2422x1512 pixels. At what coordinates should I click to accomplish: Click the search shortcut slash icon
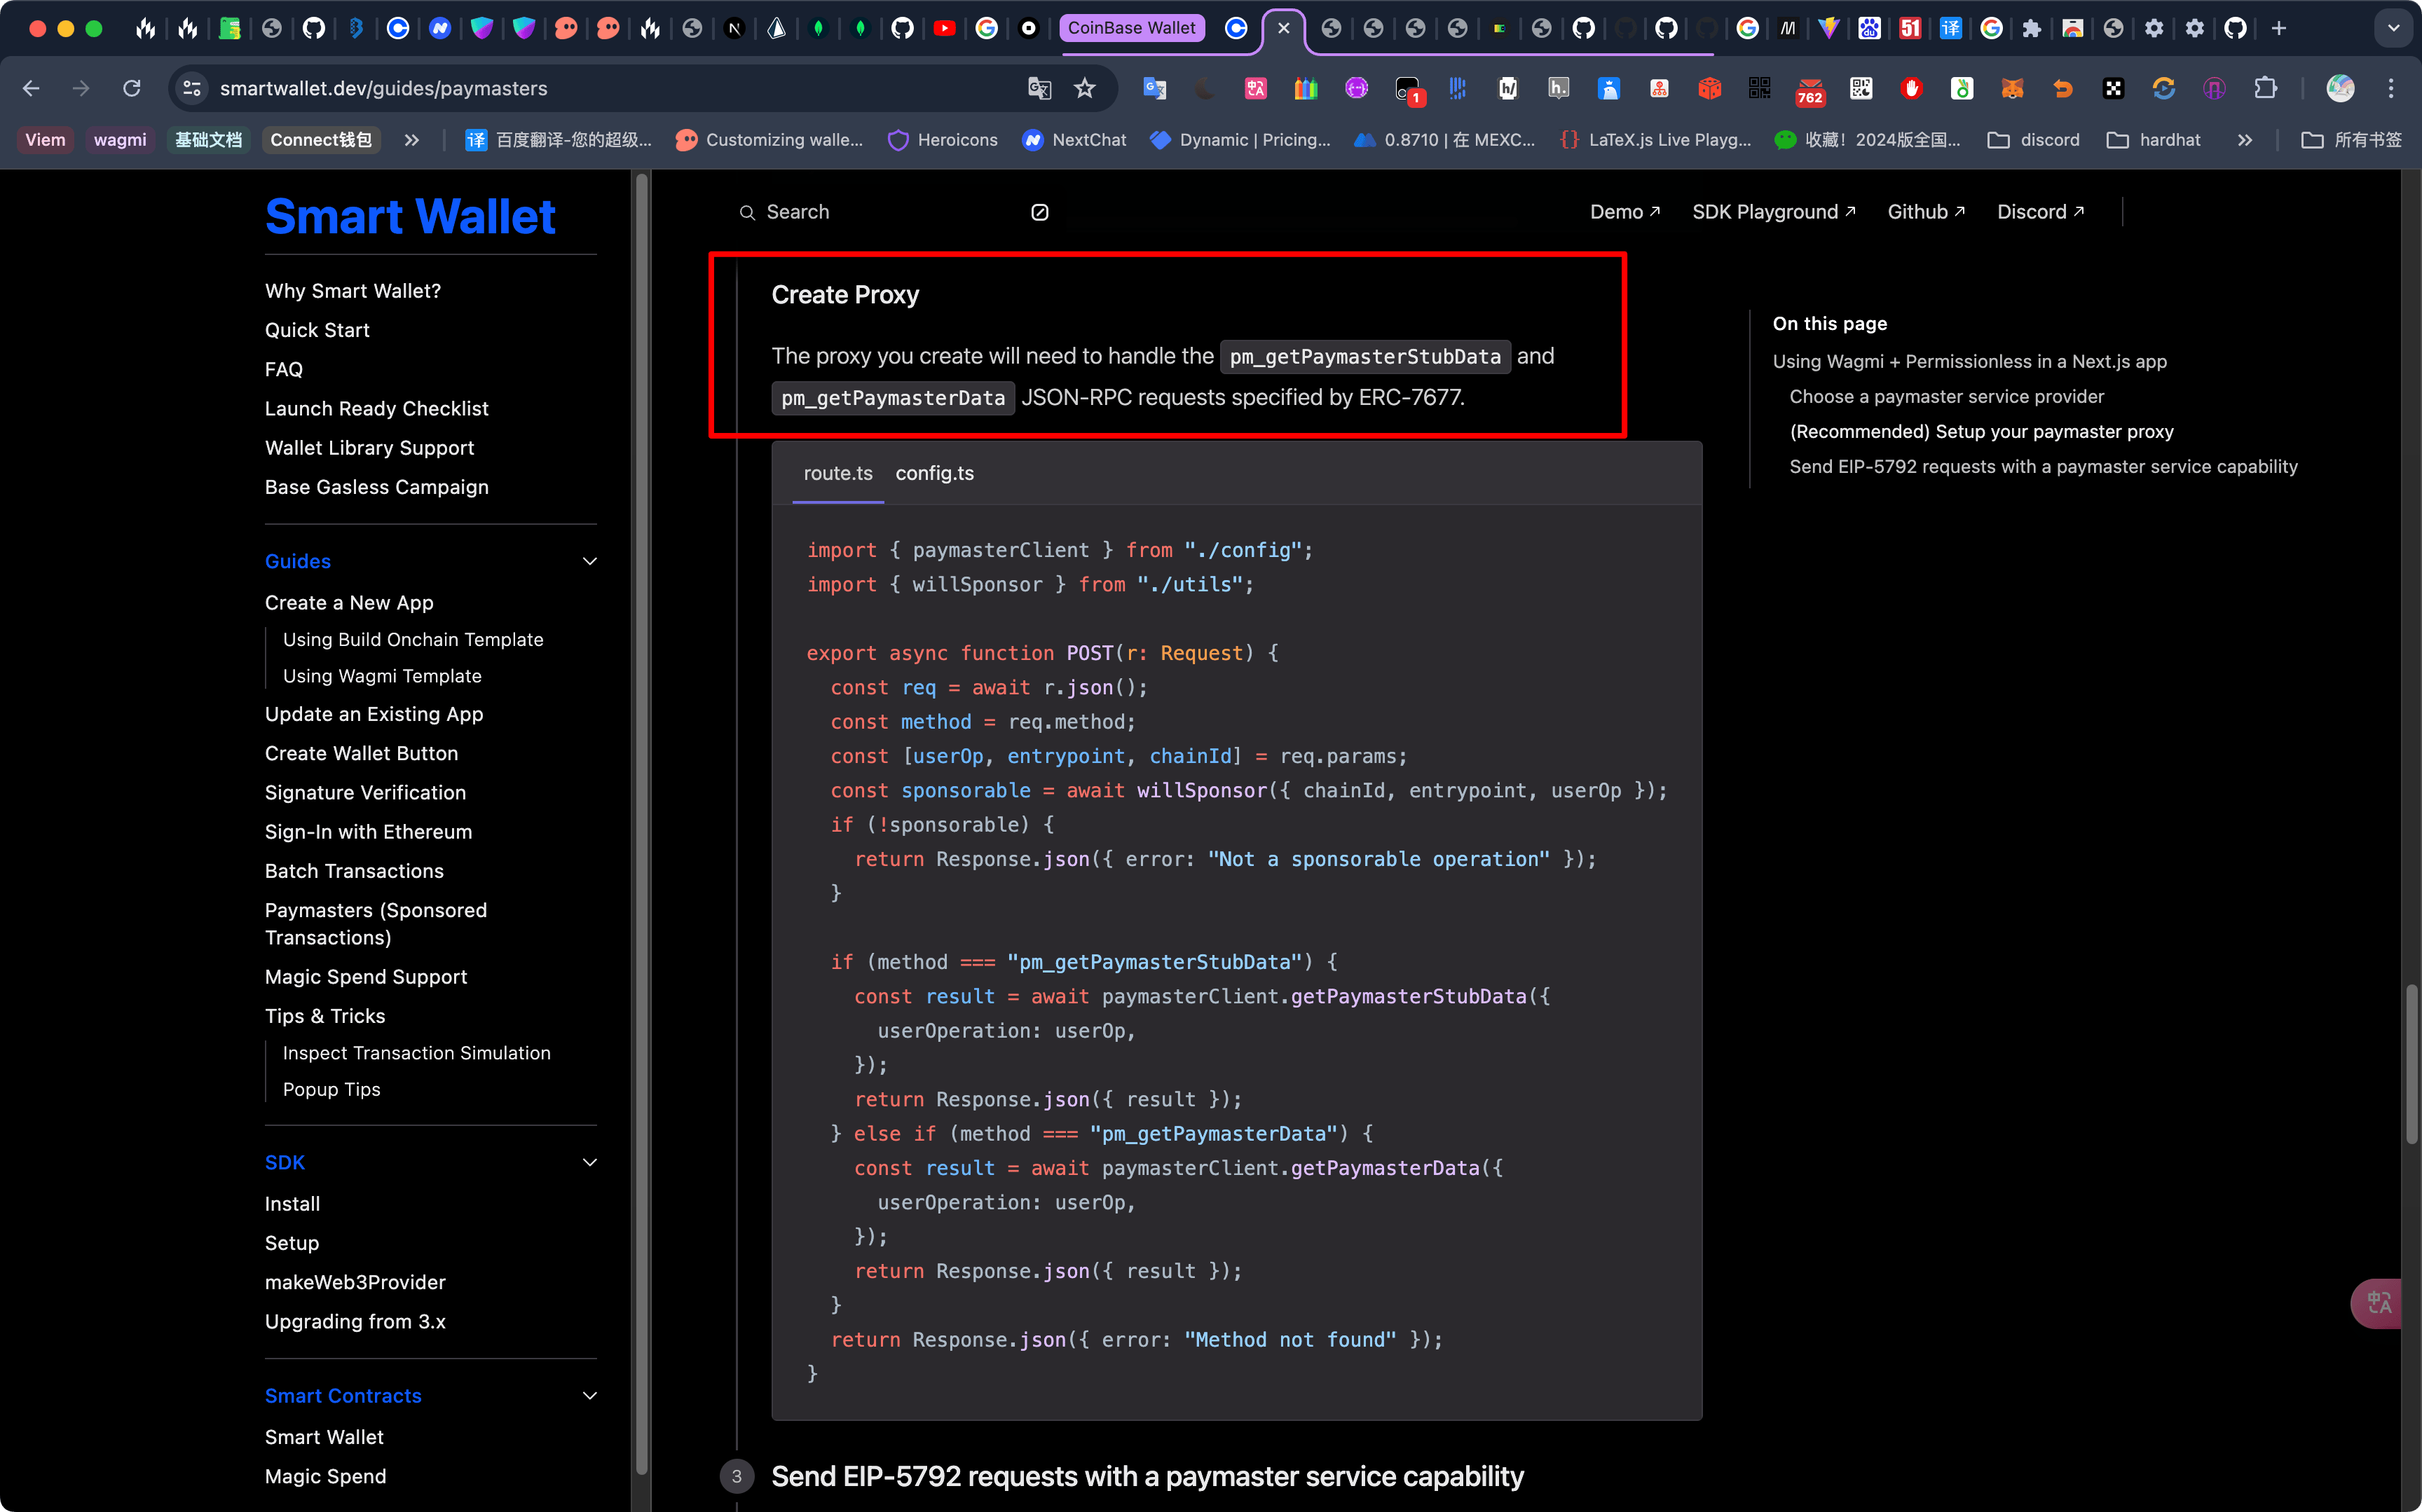(1040, 212)
